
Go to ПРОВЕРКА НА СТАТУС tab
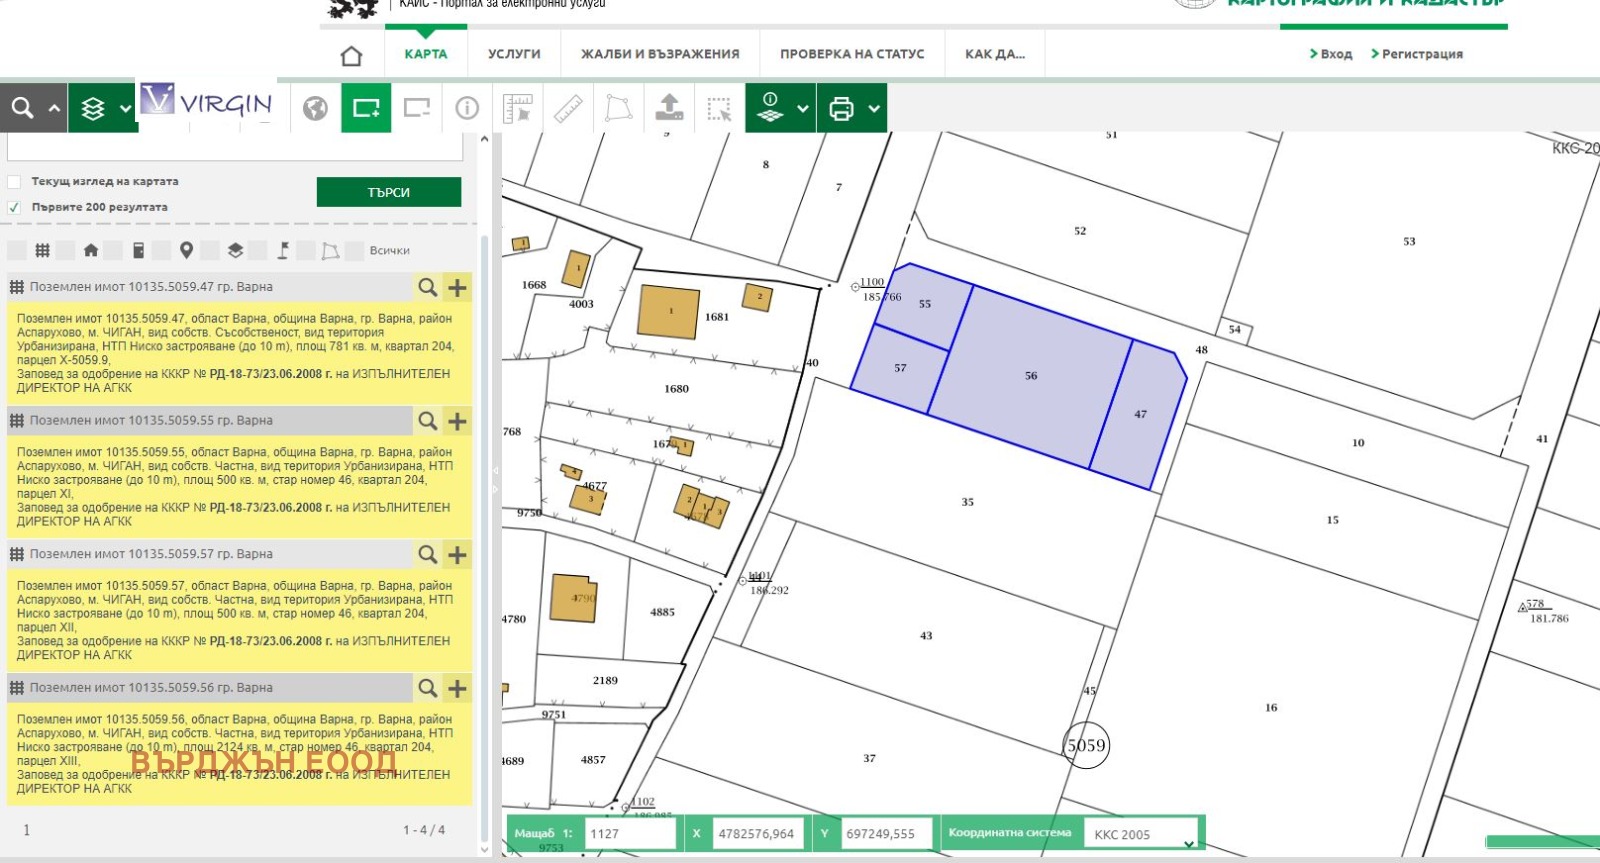(852, 54)
